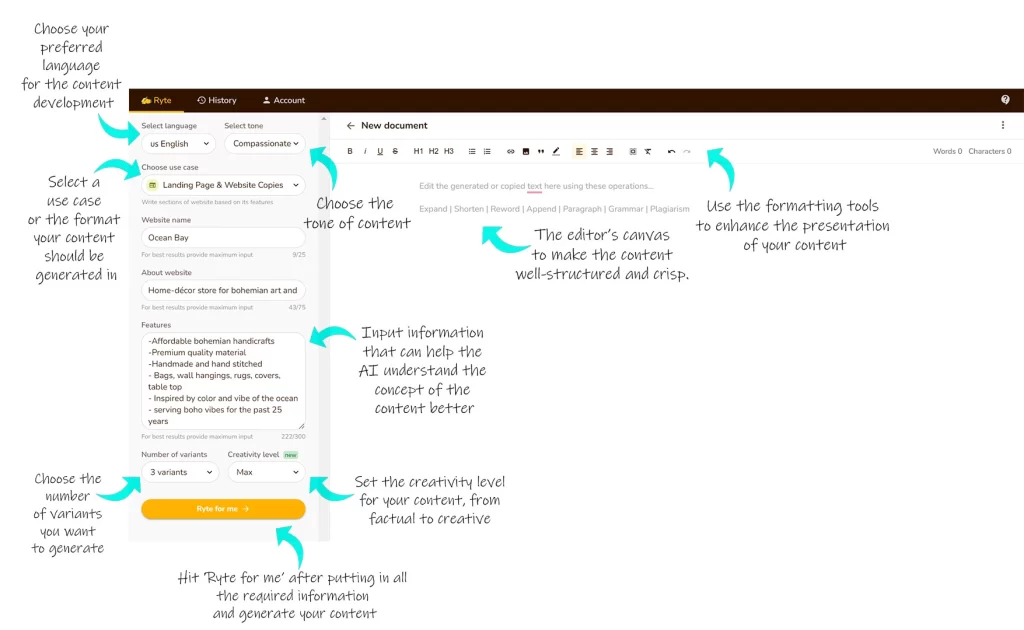Click the About website input field

click(223, 291)
